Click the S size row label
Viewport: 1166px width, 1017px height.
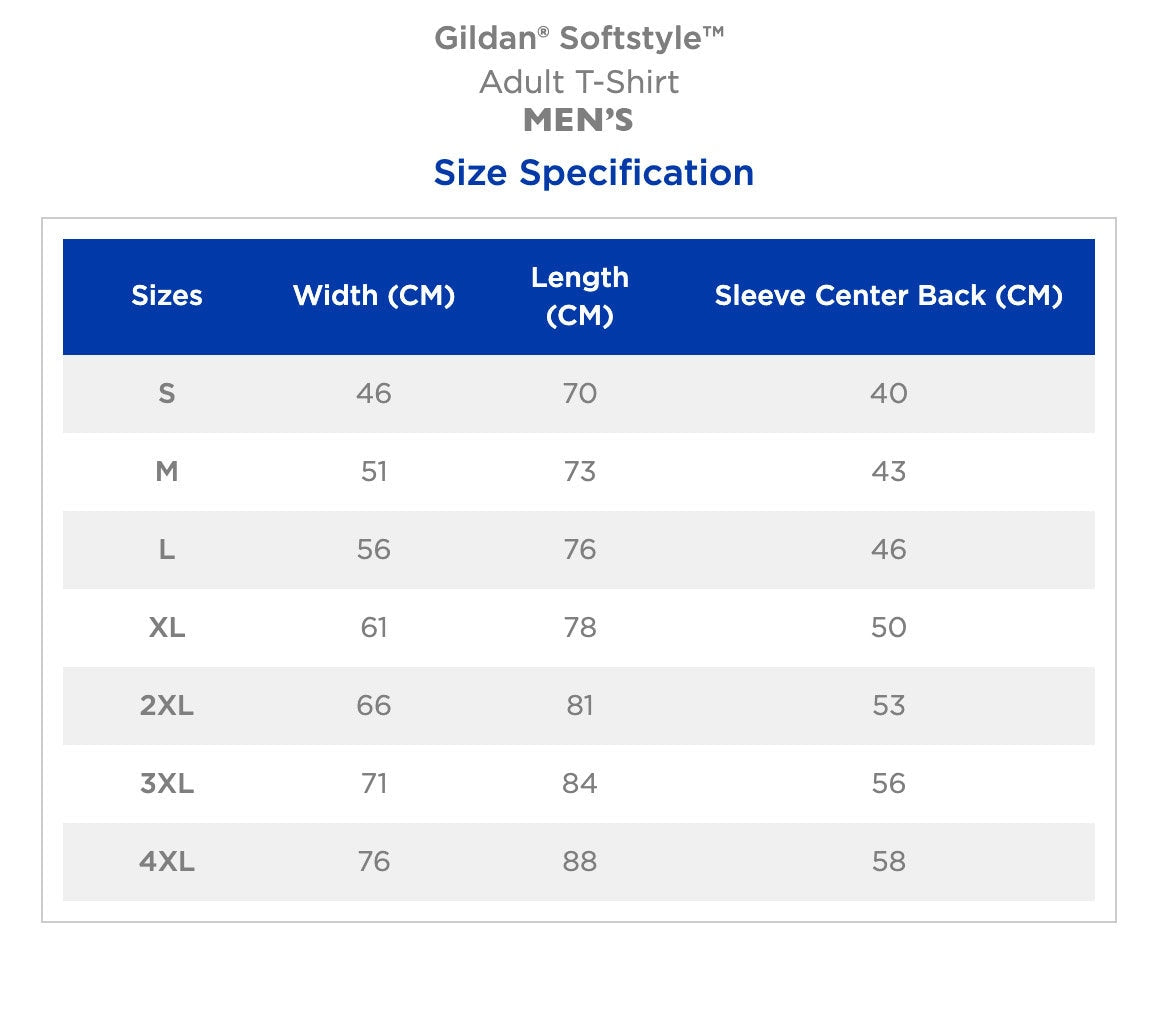(x=167, y=394)
